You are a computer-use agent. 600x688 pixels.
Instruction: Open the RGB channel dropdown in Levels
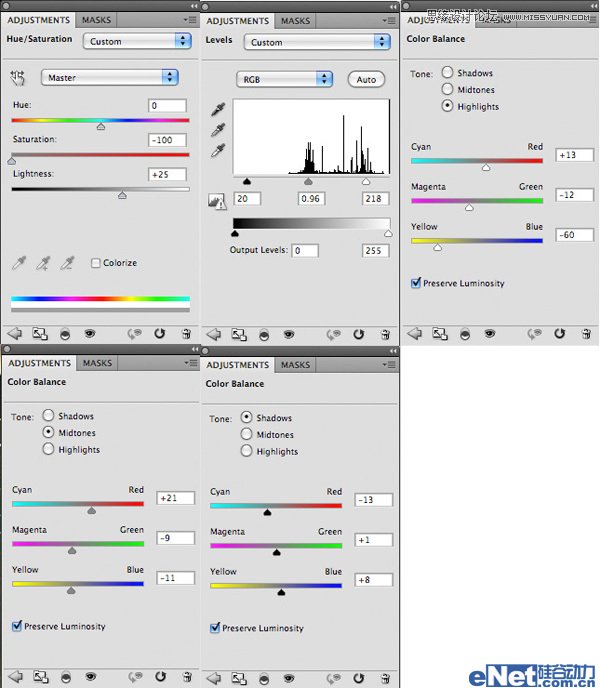coord(283,79)
